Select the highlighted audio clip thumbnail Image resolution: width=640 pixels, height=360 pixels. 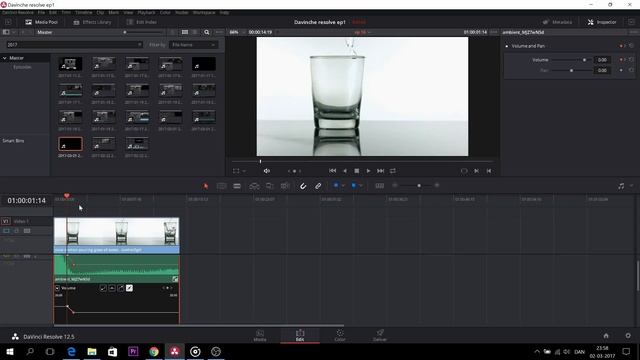coord(70,144)
